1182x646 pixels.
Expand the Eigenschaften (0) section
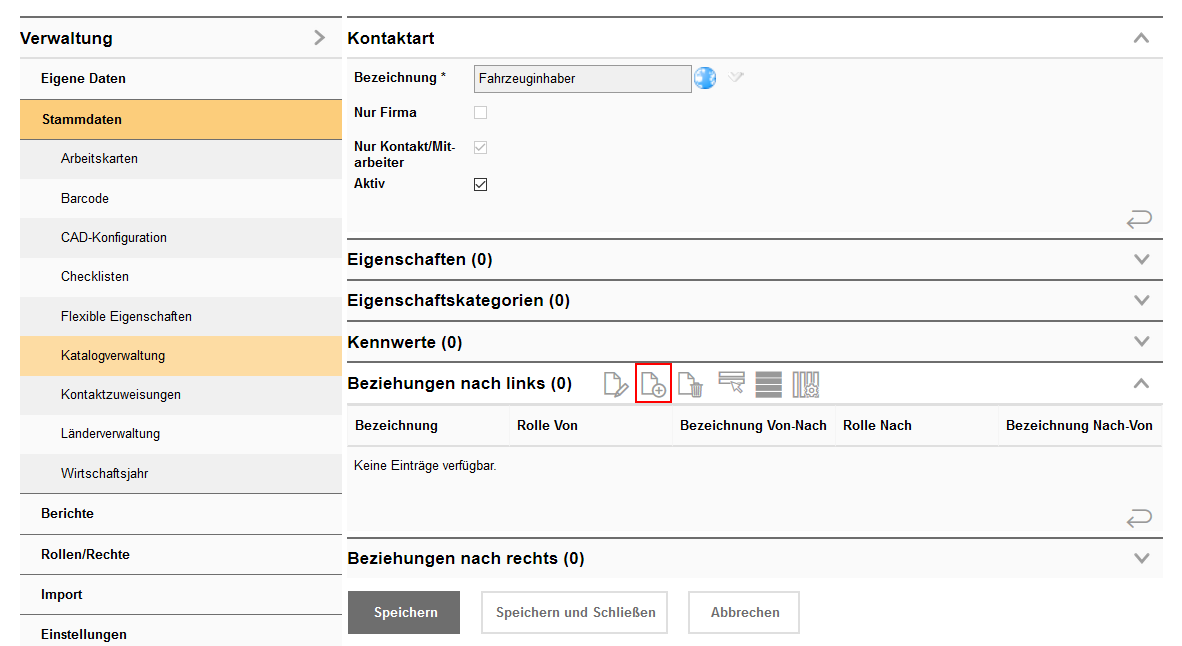click(x=1141, y=260)
